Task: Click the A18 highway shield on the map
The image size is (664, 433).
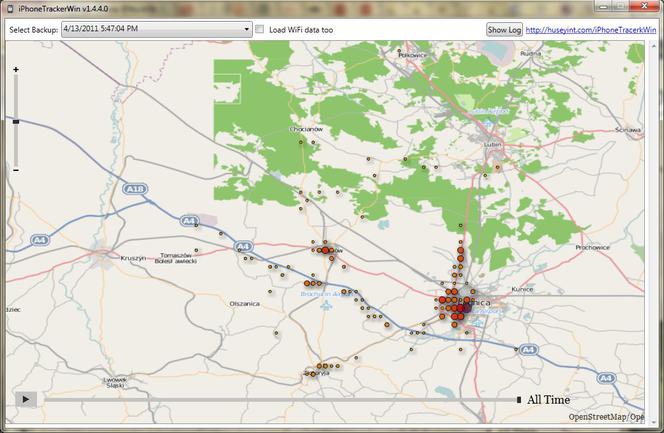Action: coord(135,189)
